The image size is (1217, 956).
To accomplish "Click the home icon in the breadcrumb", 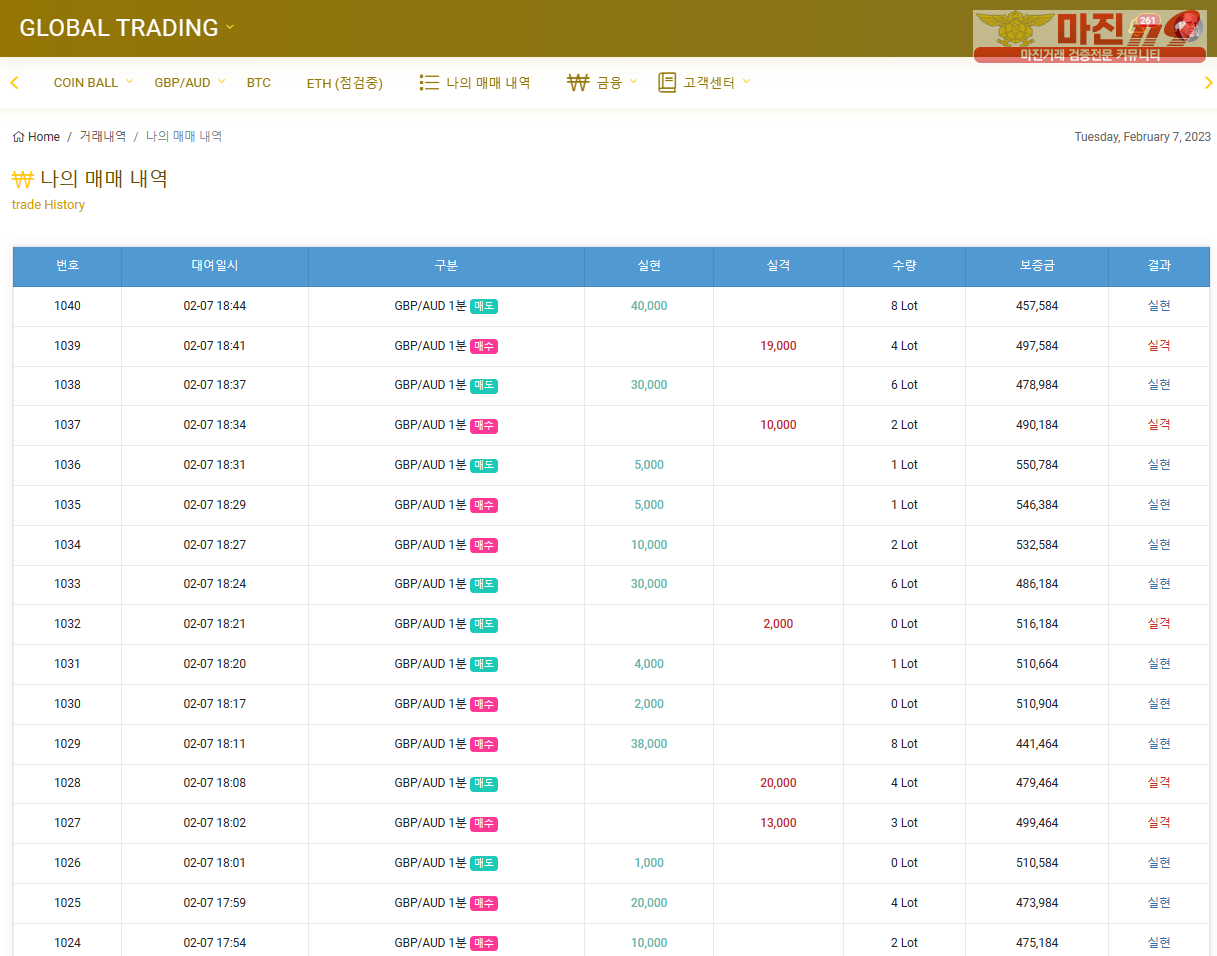I will pos(18,137).
